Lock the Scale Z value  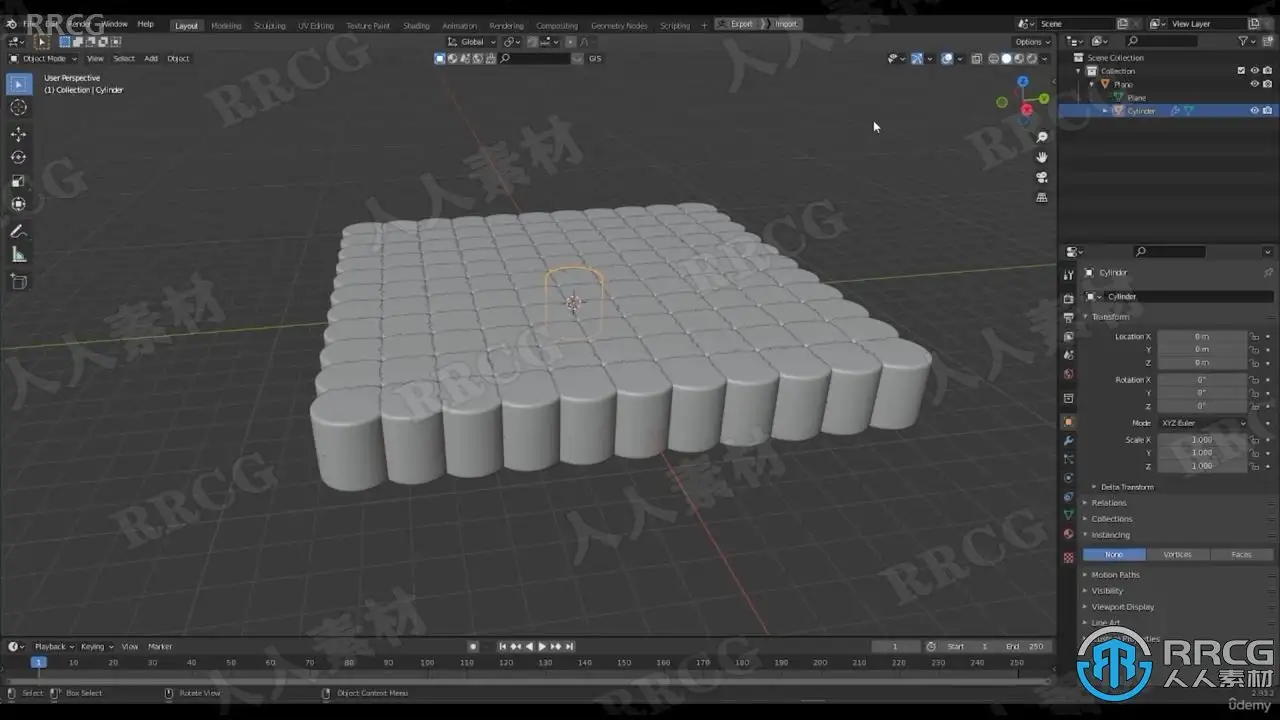click(x=1255, y=466)
